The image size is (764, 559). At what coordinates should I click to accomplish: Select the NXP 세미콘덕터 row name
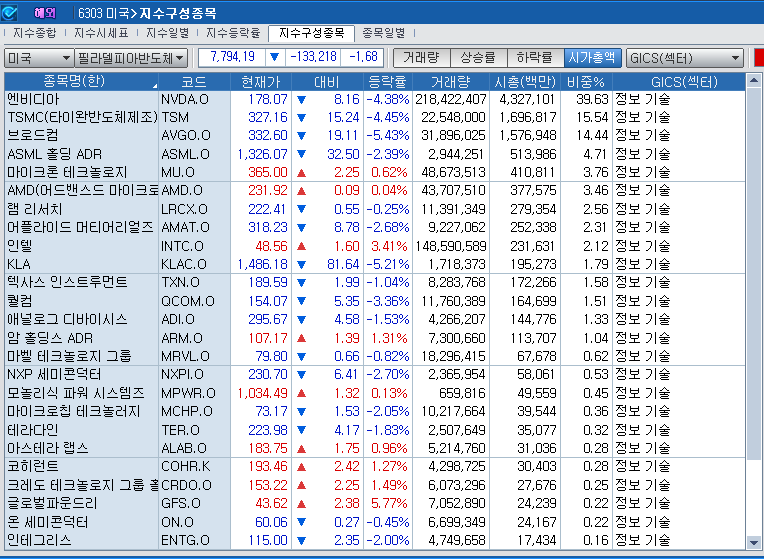coord(54,374)
